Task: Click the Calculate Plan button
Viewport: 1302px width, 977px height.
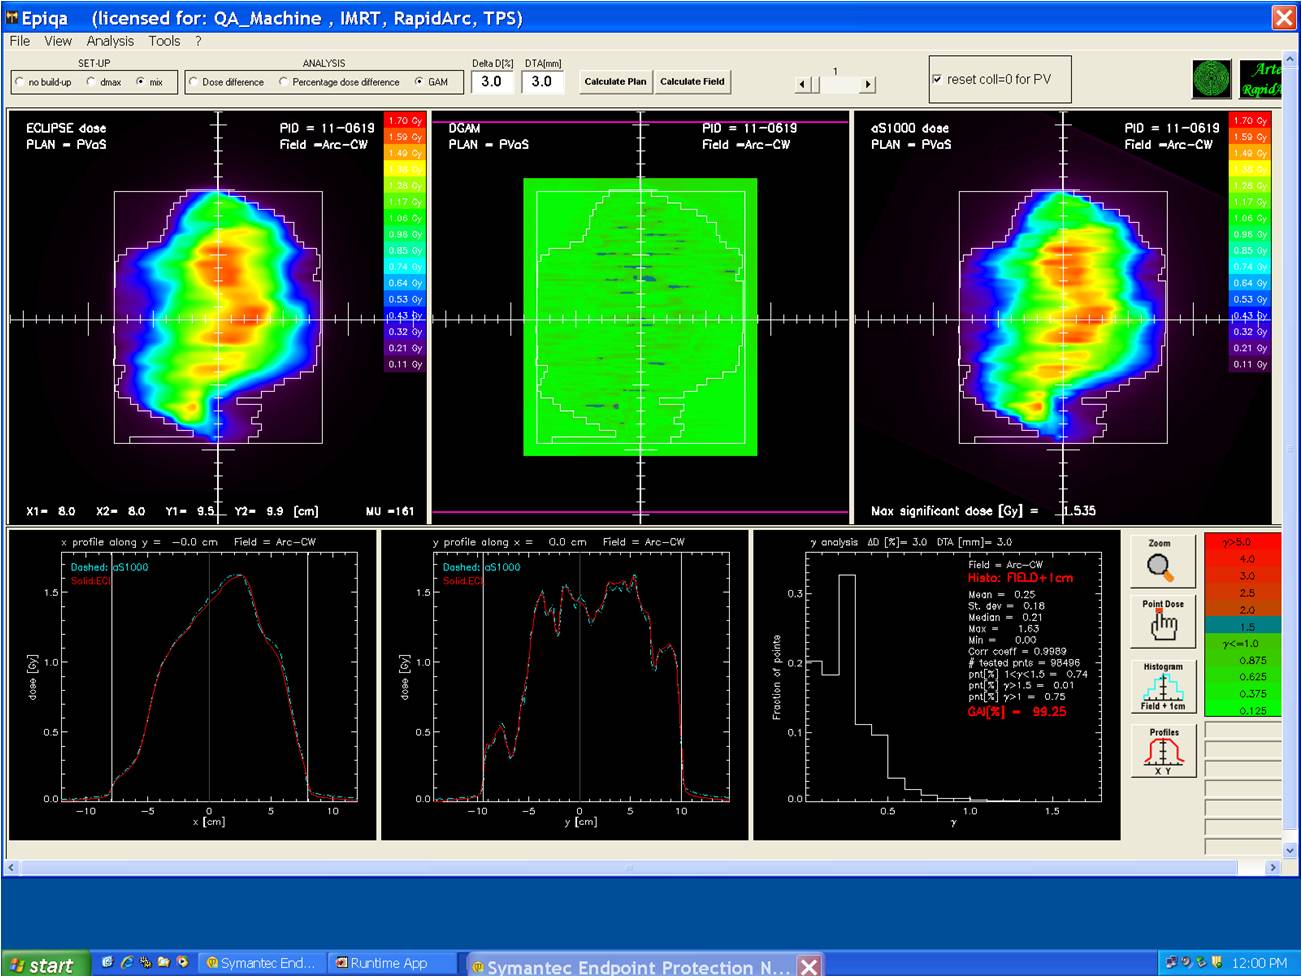Action: pos(615,82)
